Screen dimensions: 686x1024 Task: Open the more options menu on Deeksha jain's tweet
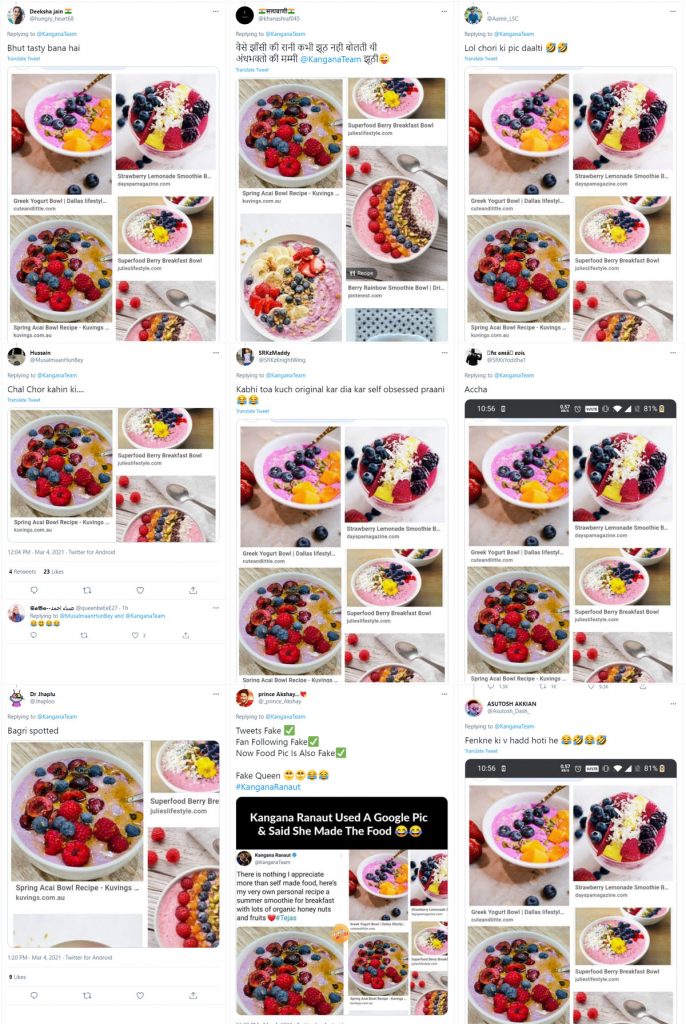(x=216, y=11)
